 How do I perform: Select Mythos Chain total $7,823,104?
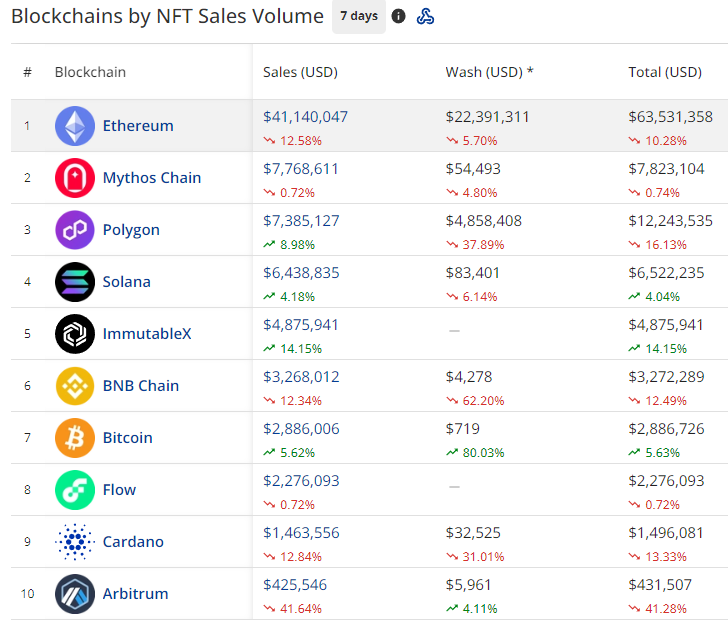coord(666,169)
